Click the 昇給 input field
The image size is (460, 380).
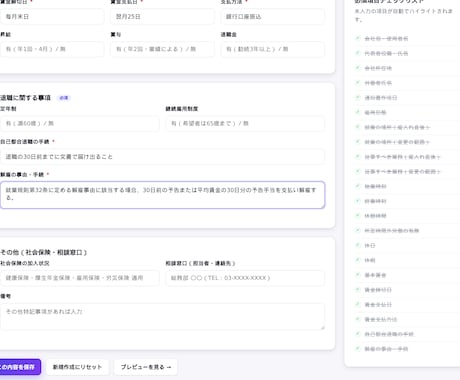(x=52, y=49)
